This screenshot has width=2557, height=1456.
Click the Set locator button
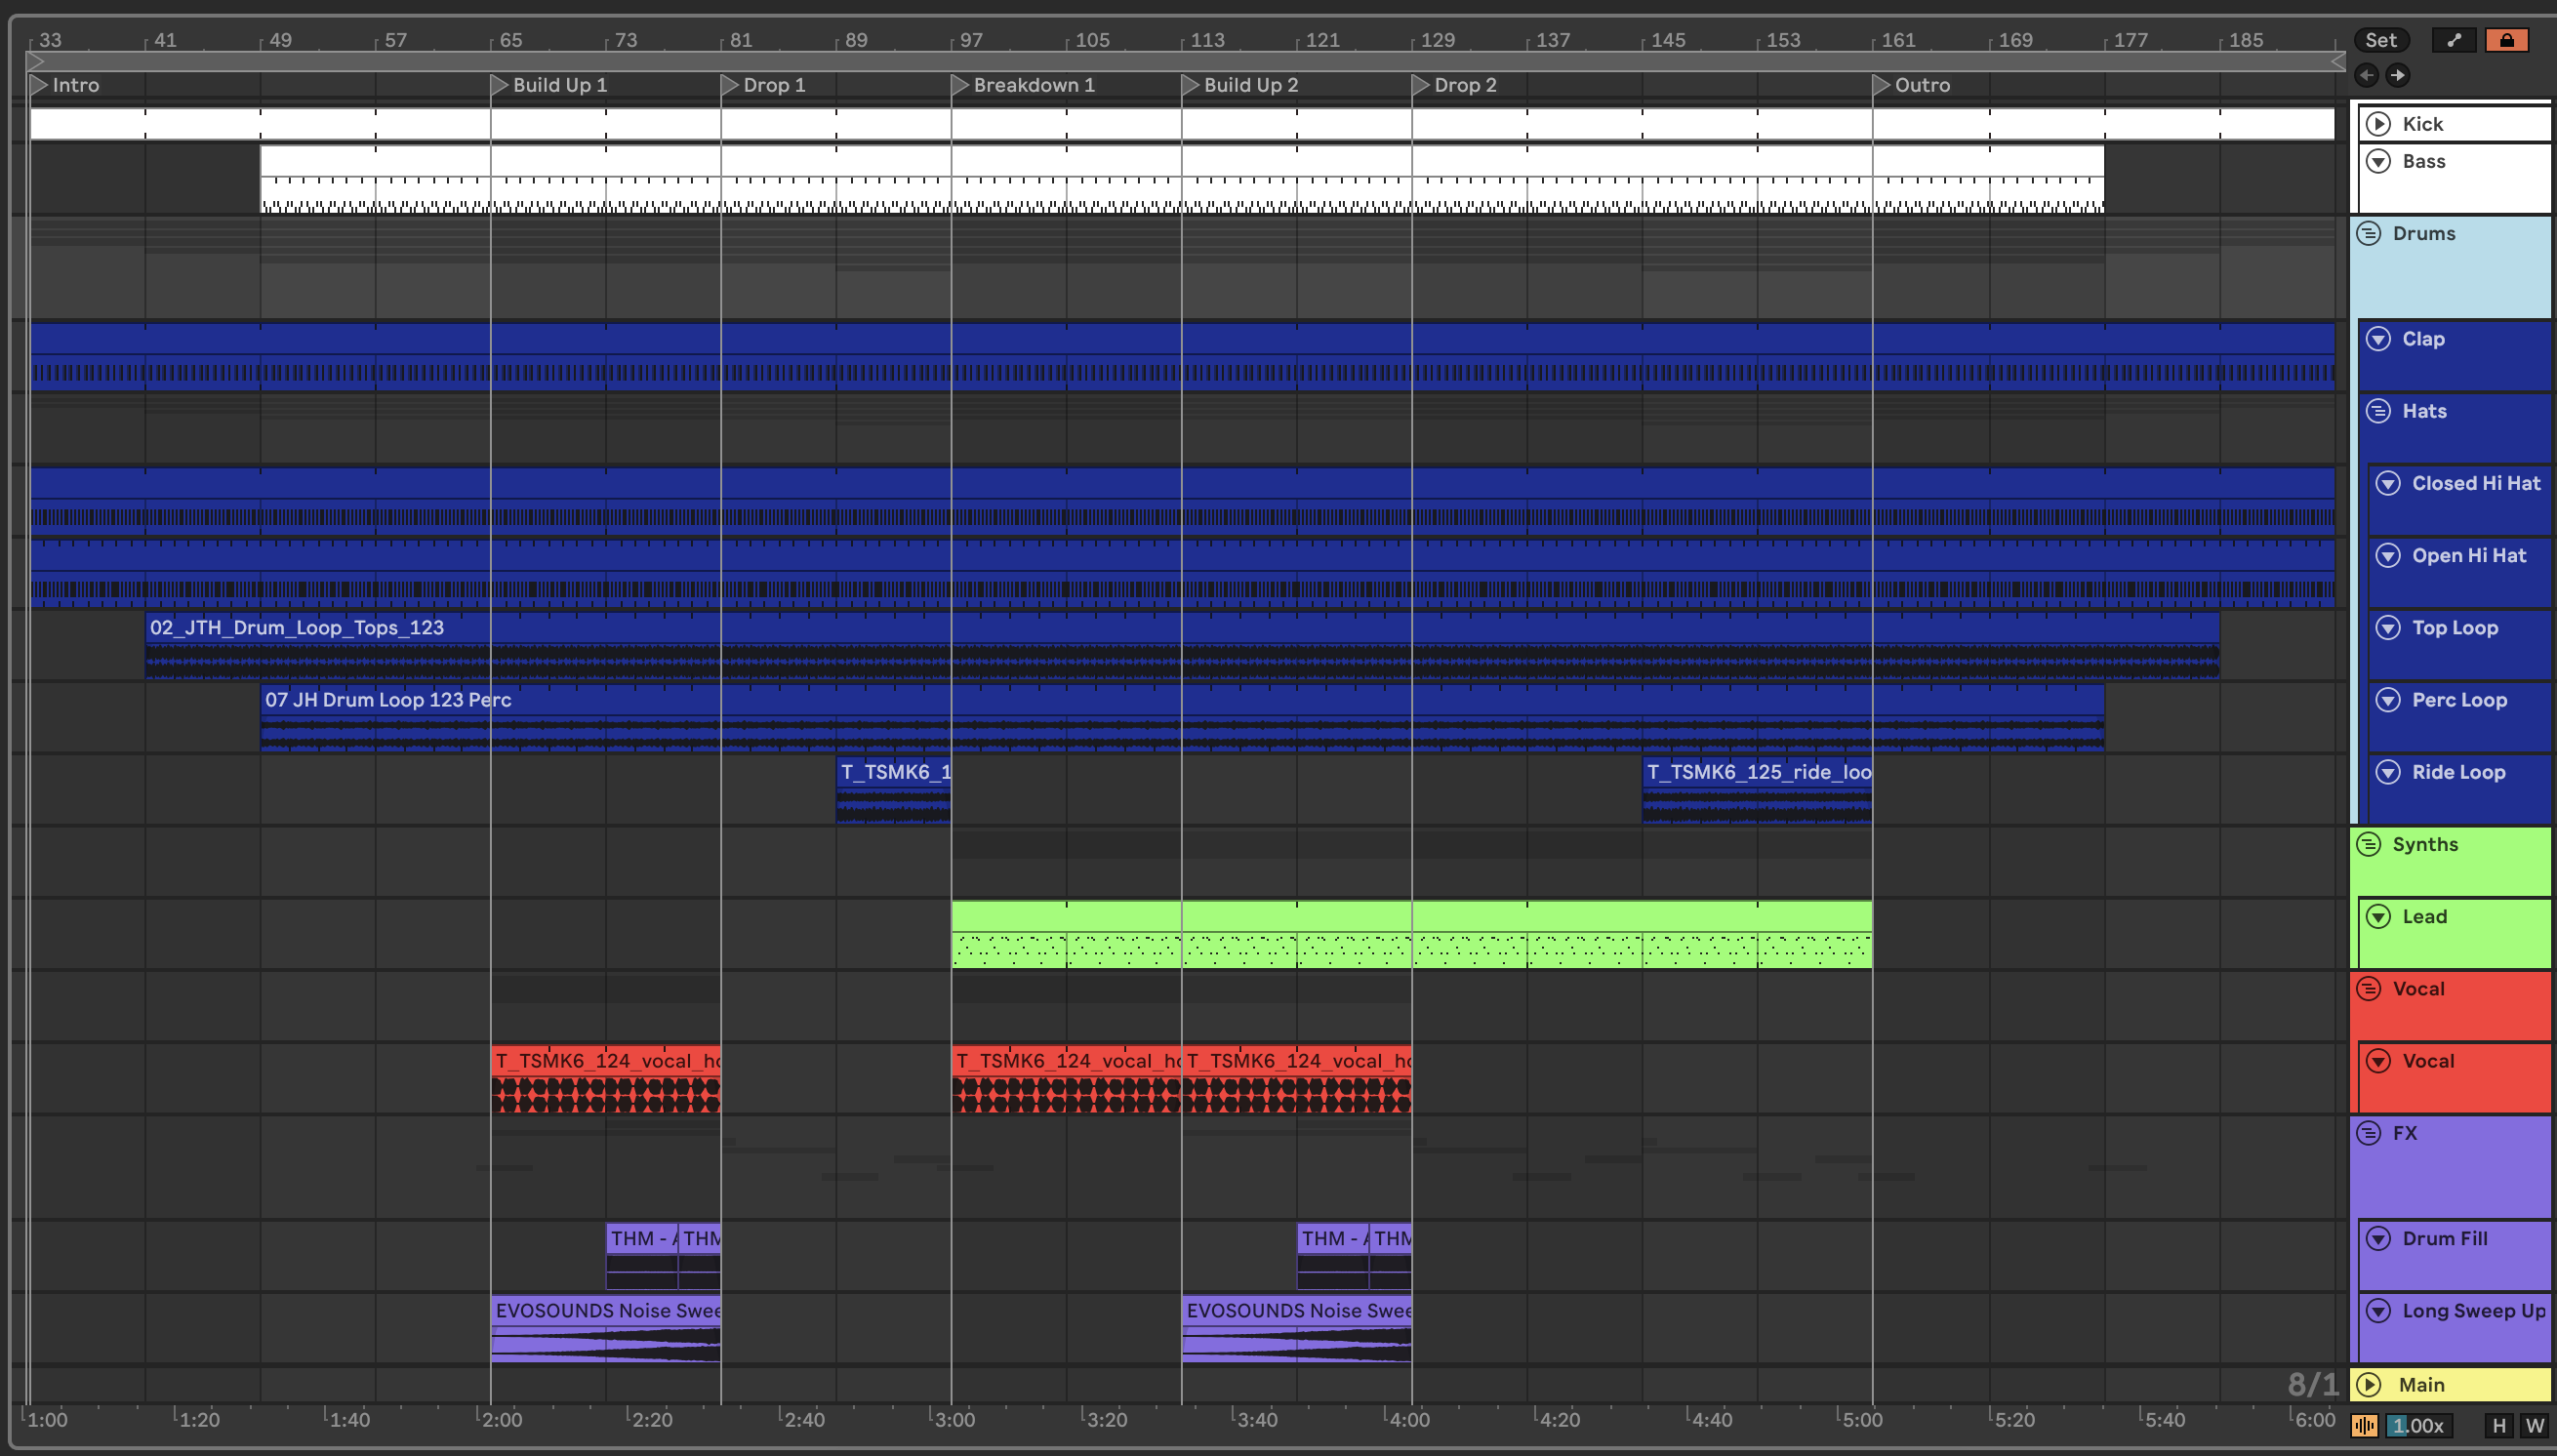tap(2380, 40)
